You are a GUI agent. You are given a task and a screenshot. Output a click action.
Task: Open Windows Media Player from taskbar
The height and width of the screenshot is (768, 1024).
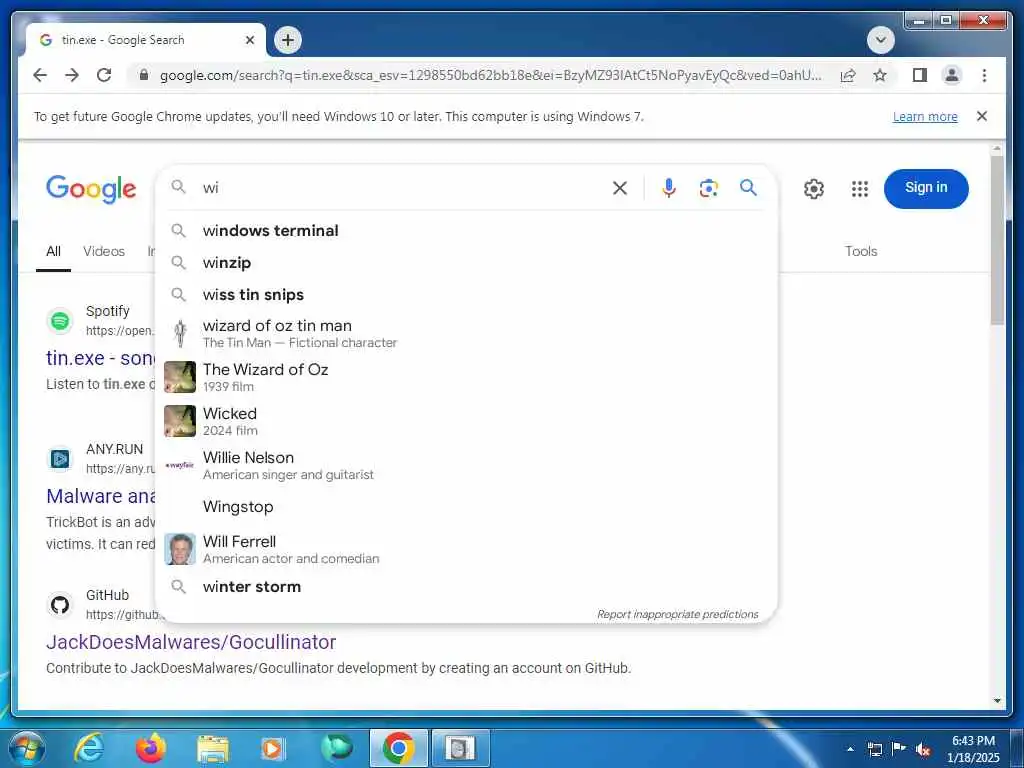click(x=273, y=748)
